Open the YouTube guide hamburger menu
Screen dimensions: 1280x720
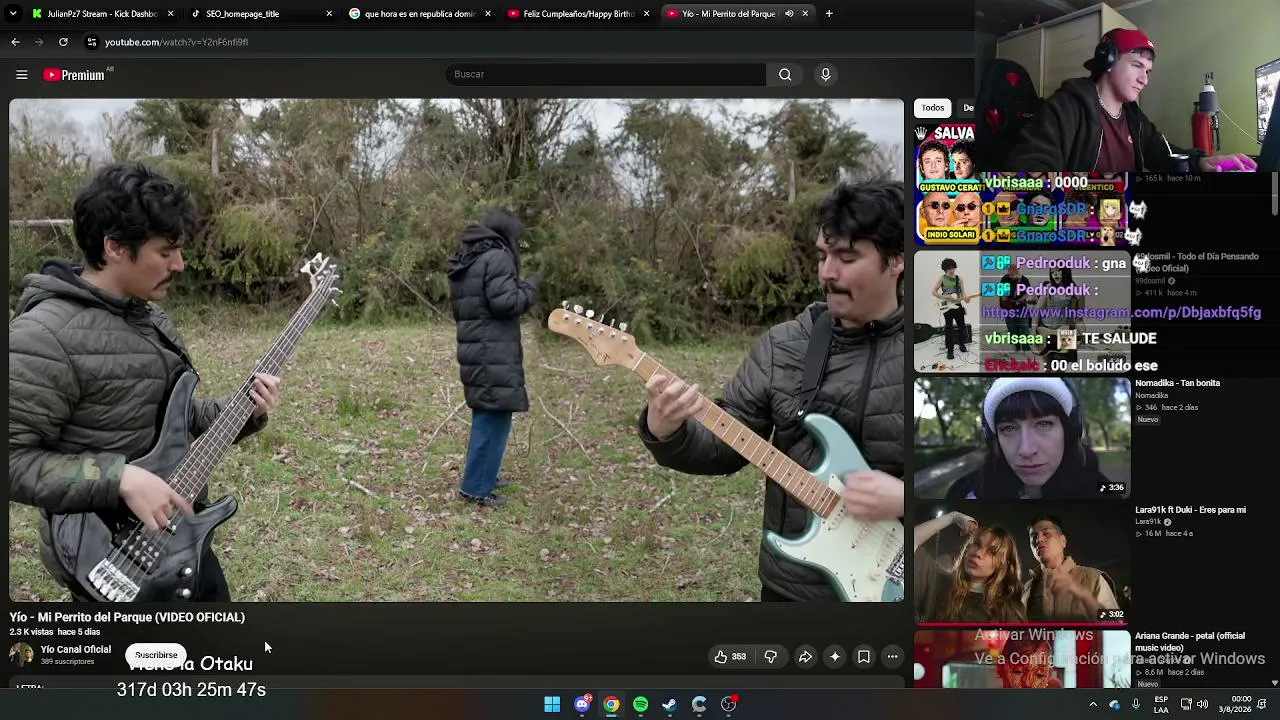point(21,75)
